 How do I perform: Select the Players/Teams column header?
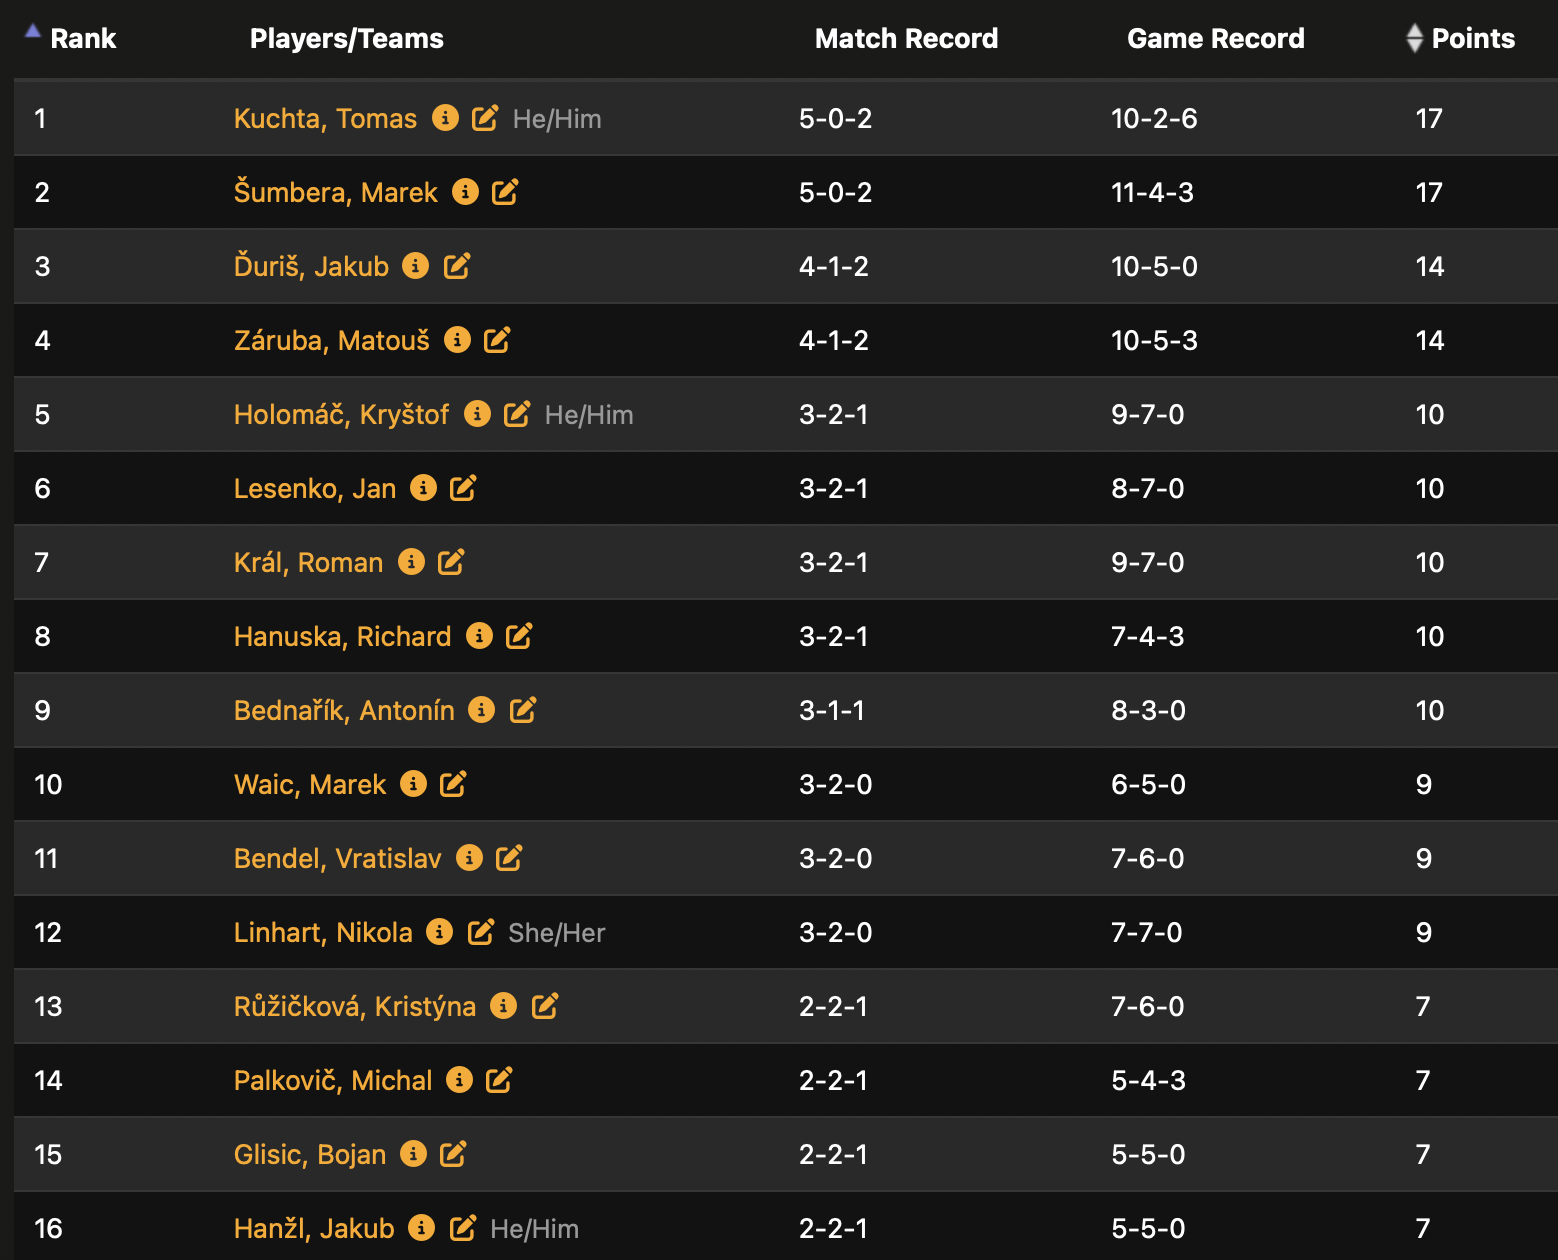point(346,38)
